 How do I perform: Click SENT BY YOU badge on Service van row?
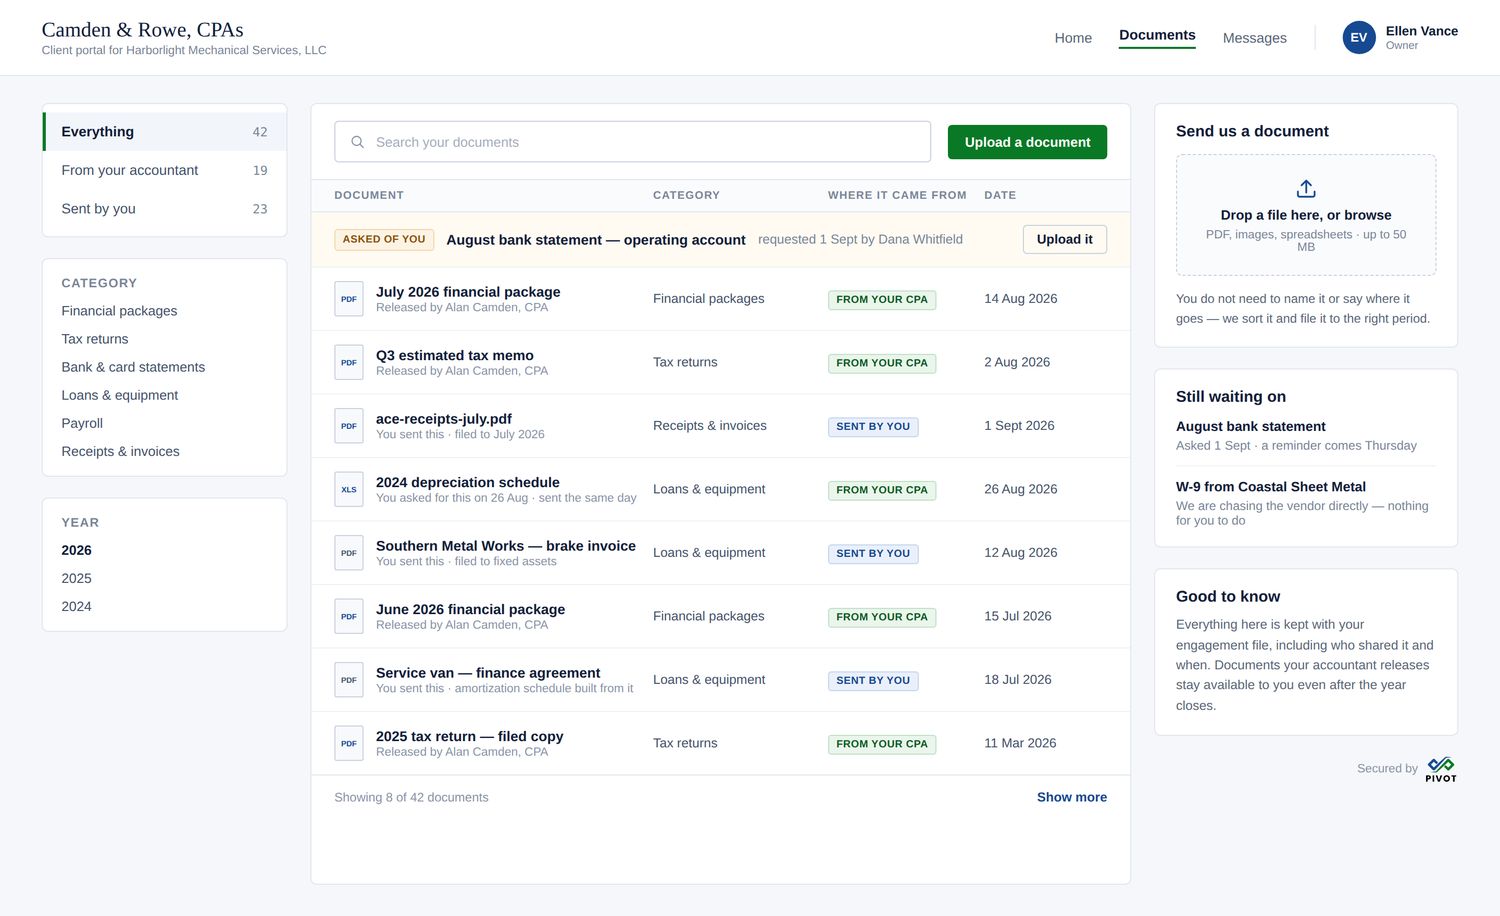873,680
